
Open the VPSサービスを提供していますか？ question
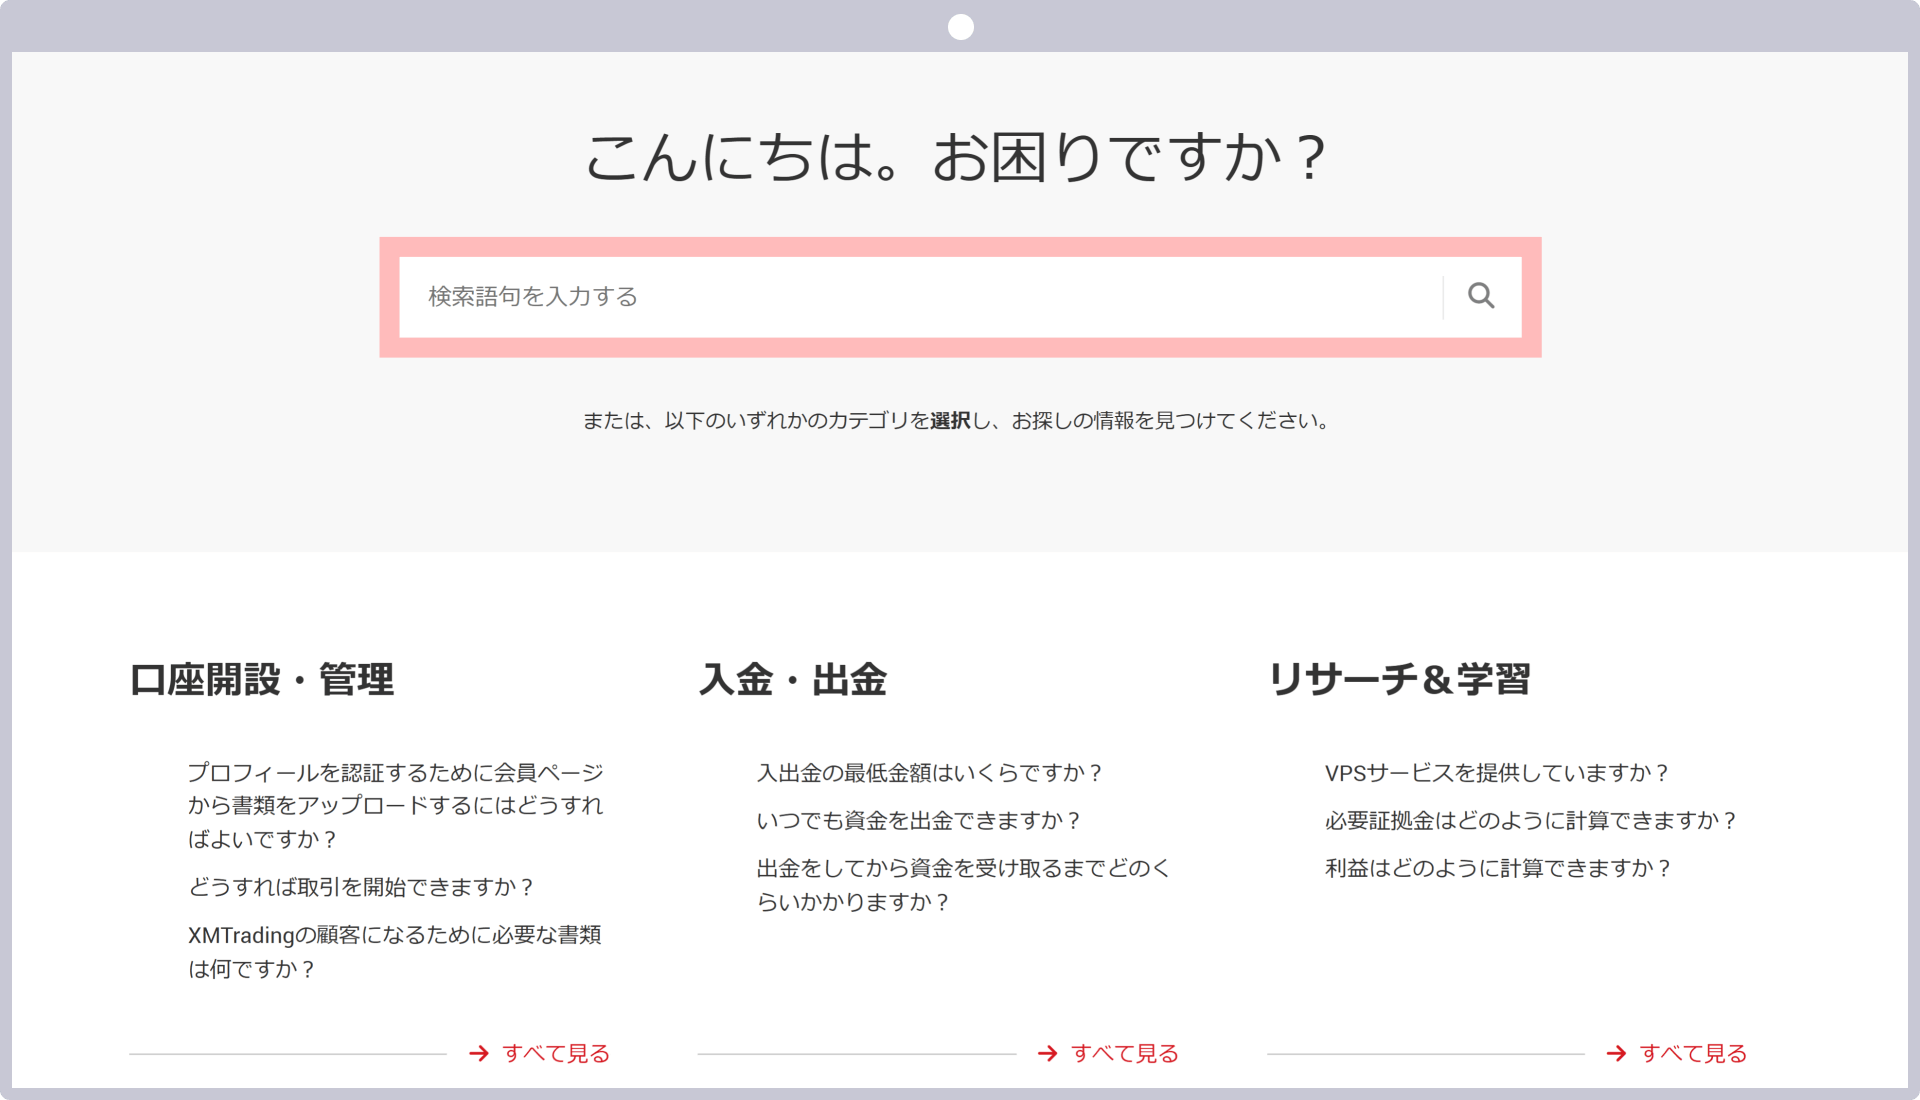[1496, 772]
